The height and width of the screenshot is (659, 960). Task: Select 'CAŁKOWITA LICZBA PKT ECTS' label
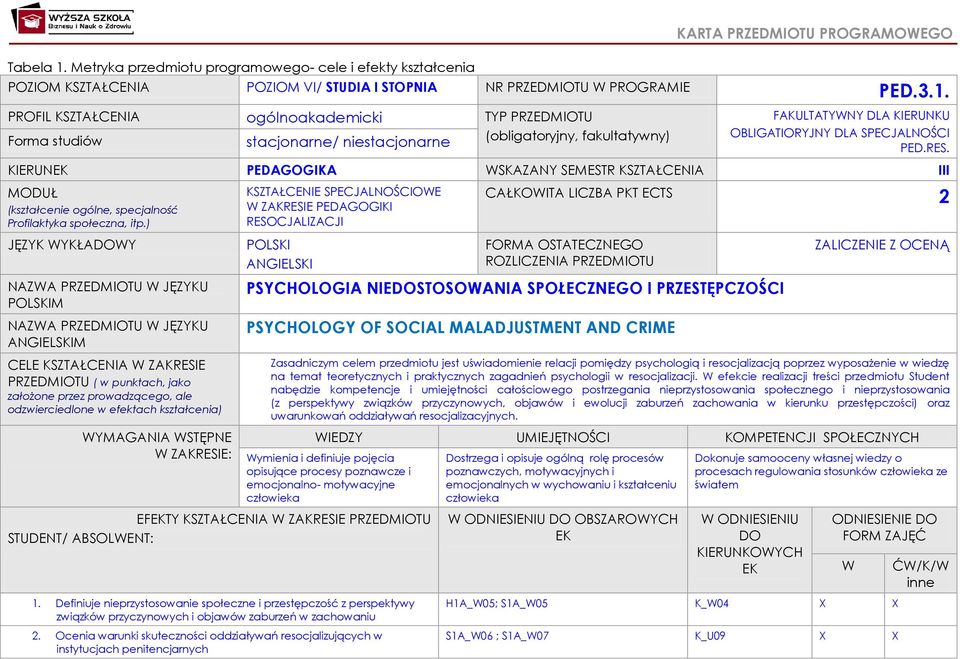click(579, 193)
